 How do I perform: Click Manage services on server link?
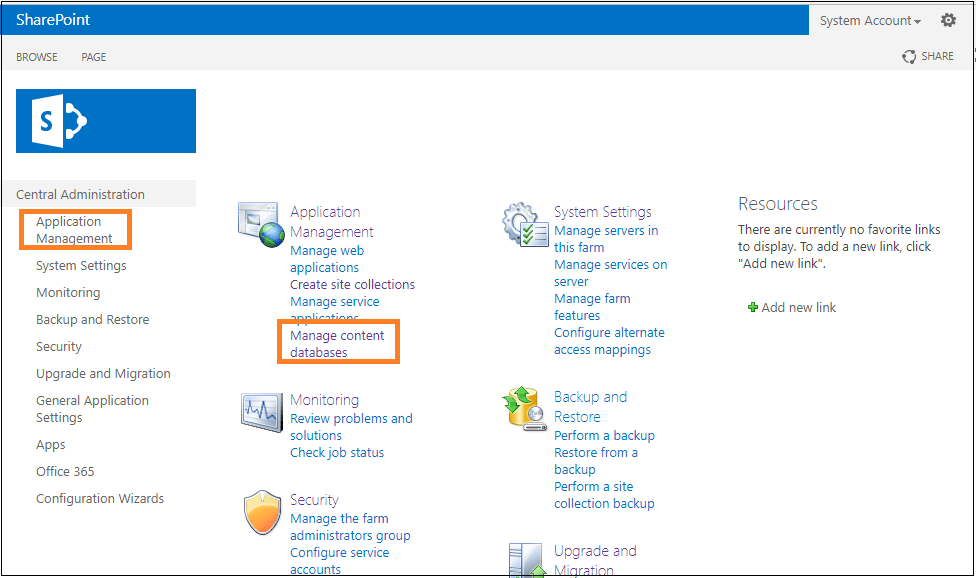click(x=611, y=273)
